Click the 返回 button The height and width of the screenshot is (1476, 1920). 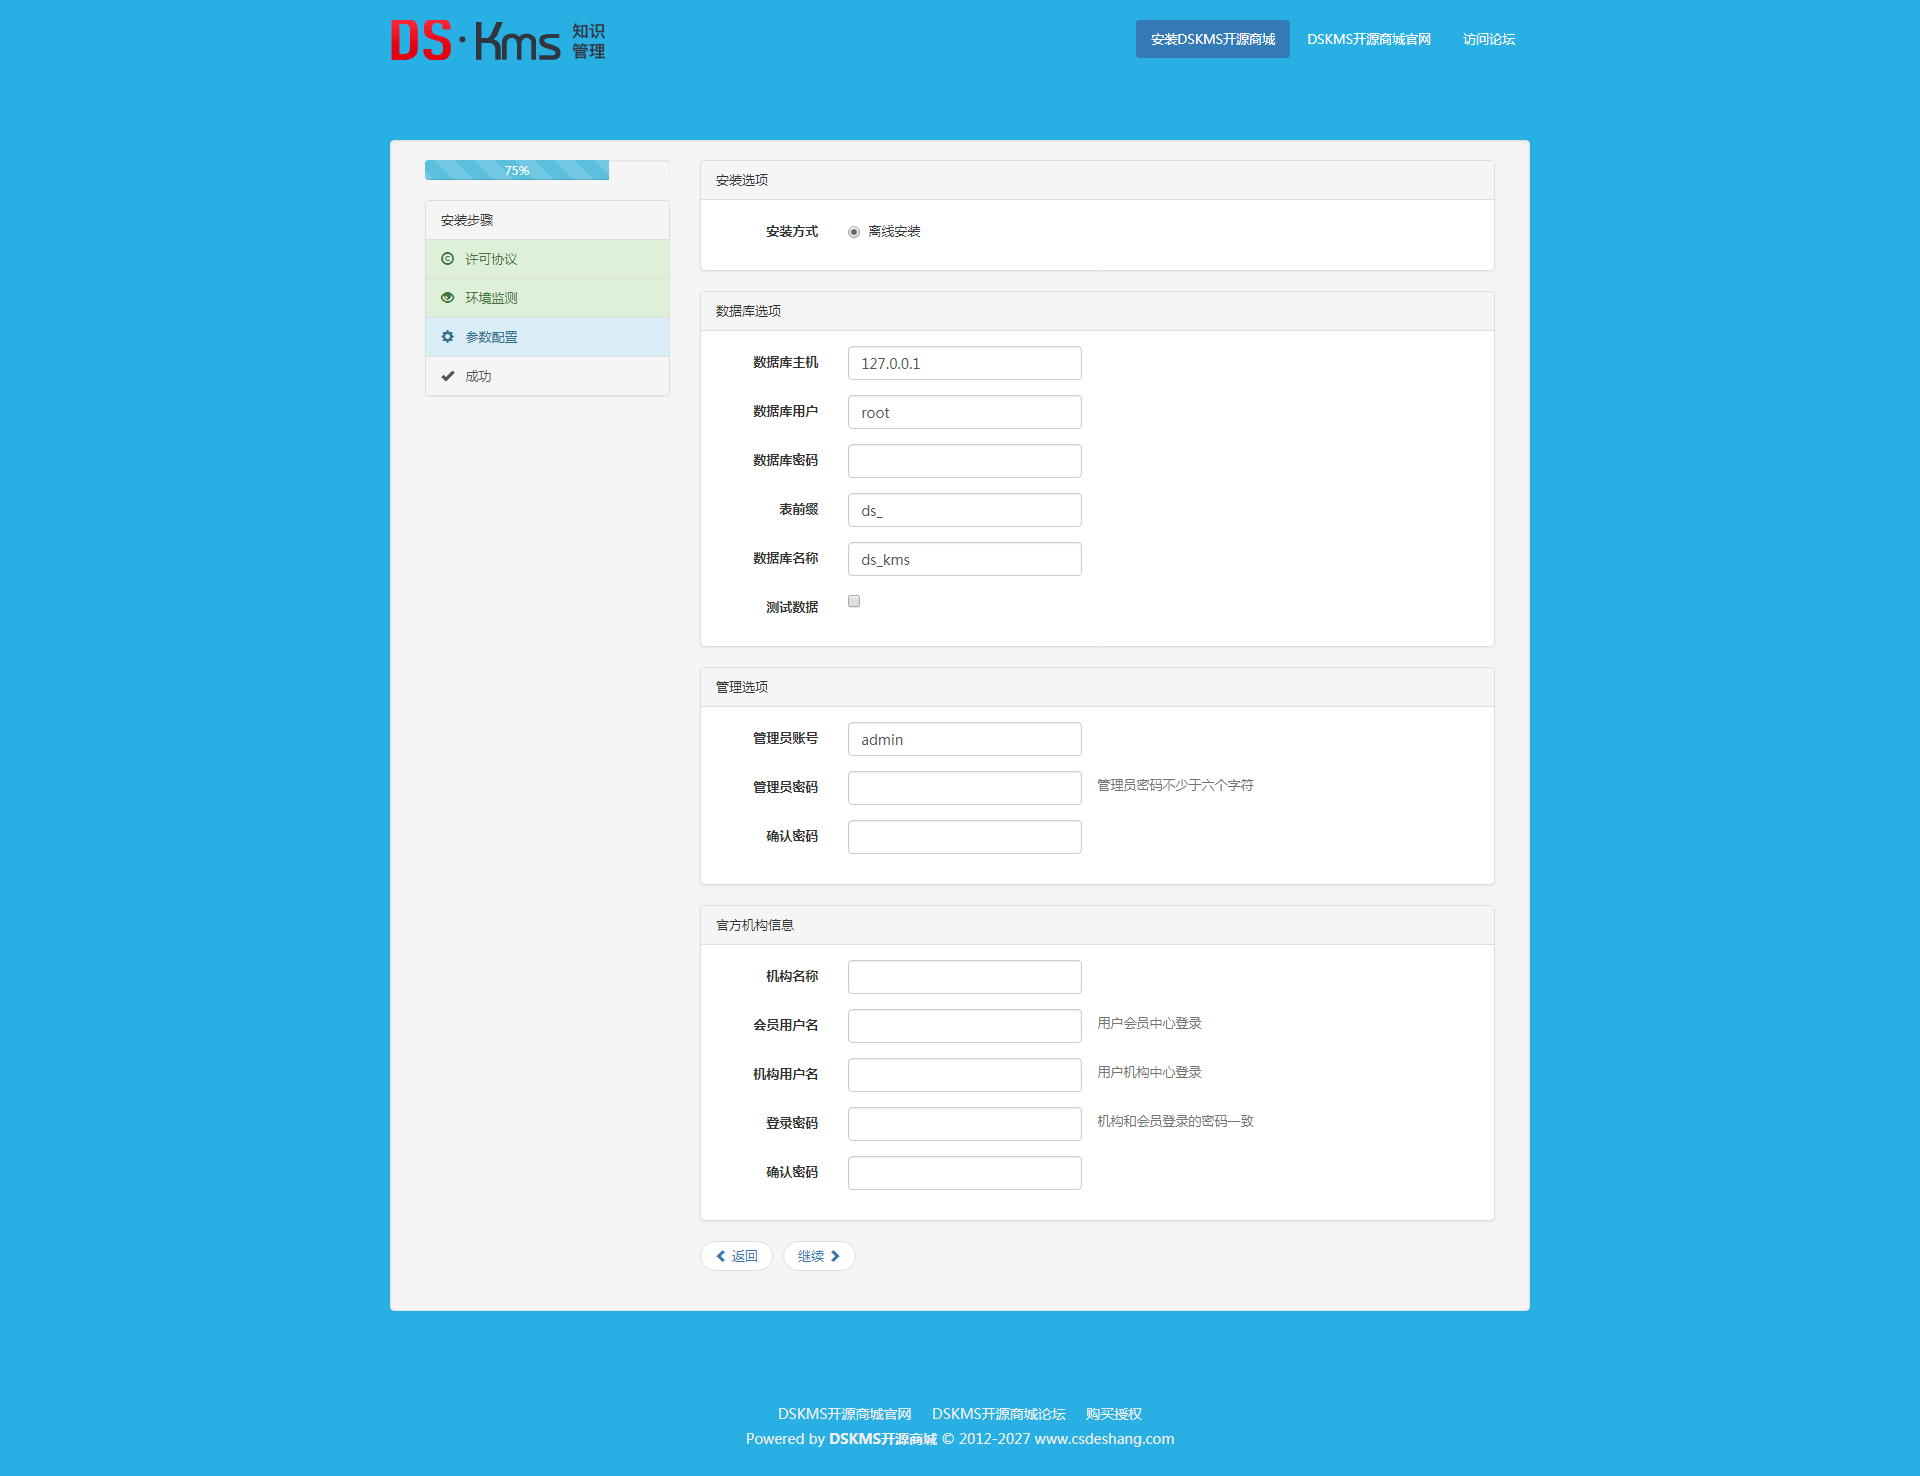pyautogui.click(x=736, y=1256)
